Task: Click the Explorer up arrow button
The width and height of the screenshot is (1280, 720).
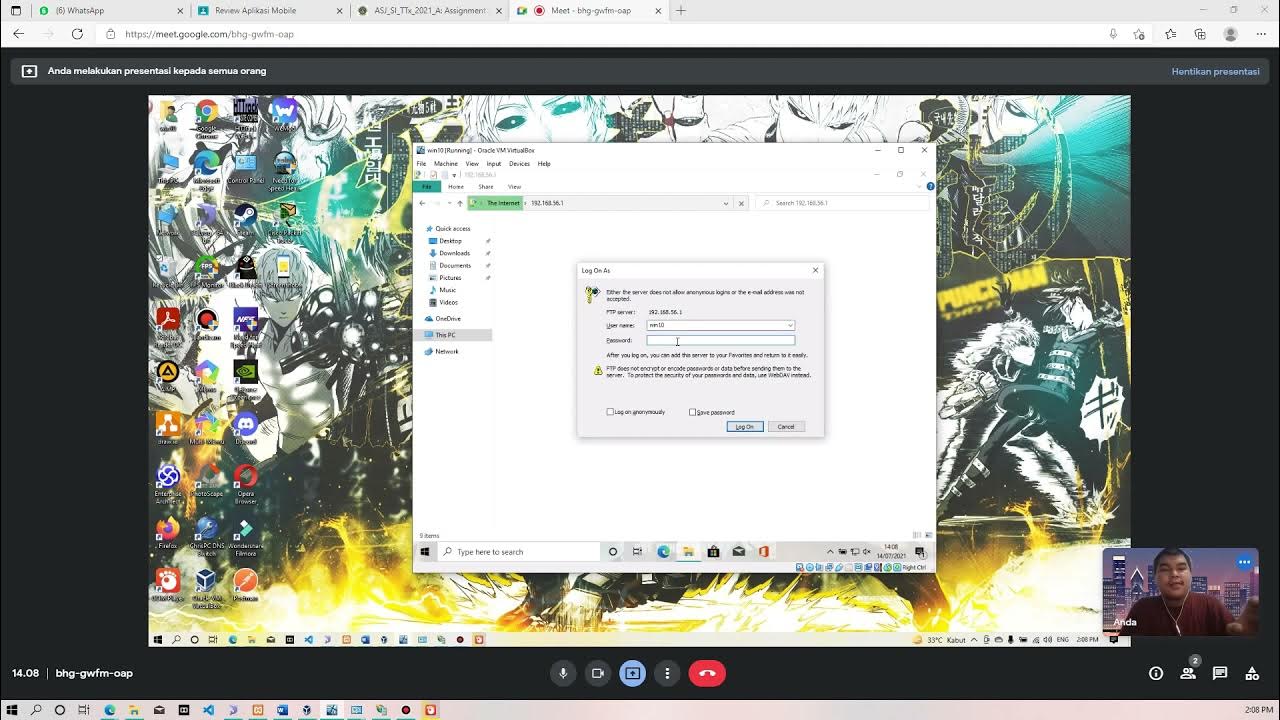Action: click(x=460, y=203)
